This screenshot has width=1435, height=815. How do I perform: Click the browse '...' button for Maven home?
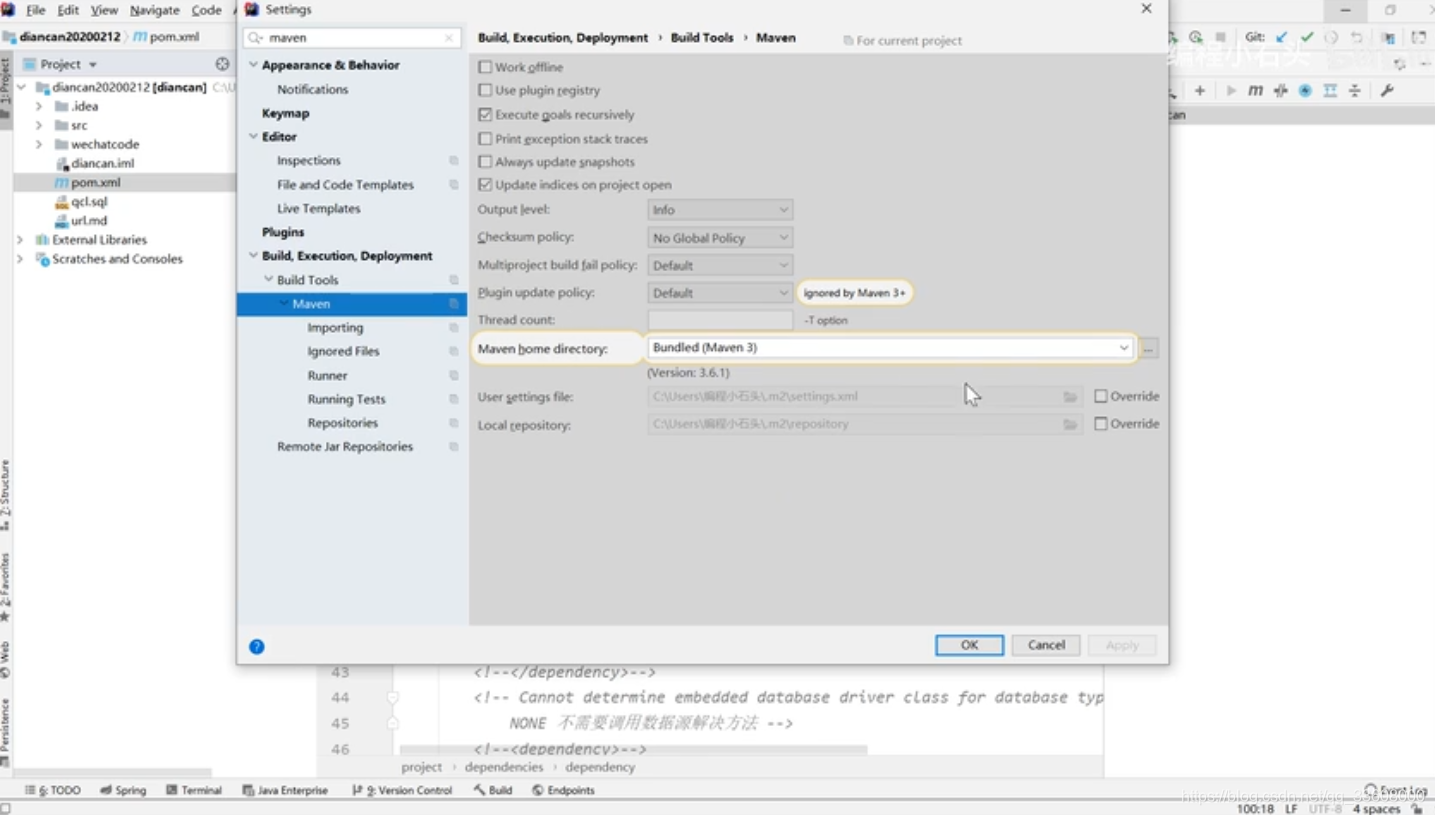point(1149,348)
